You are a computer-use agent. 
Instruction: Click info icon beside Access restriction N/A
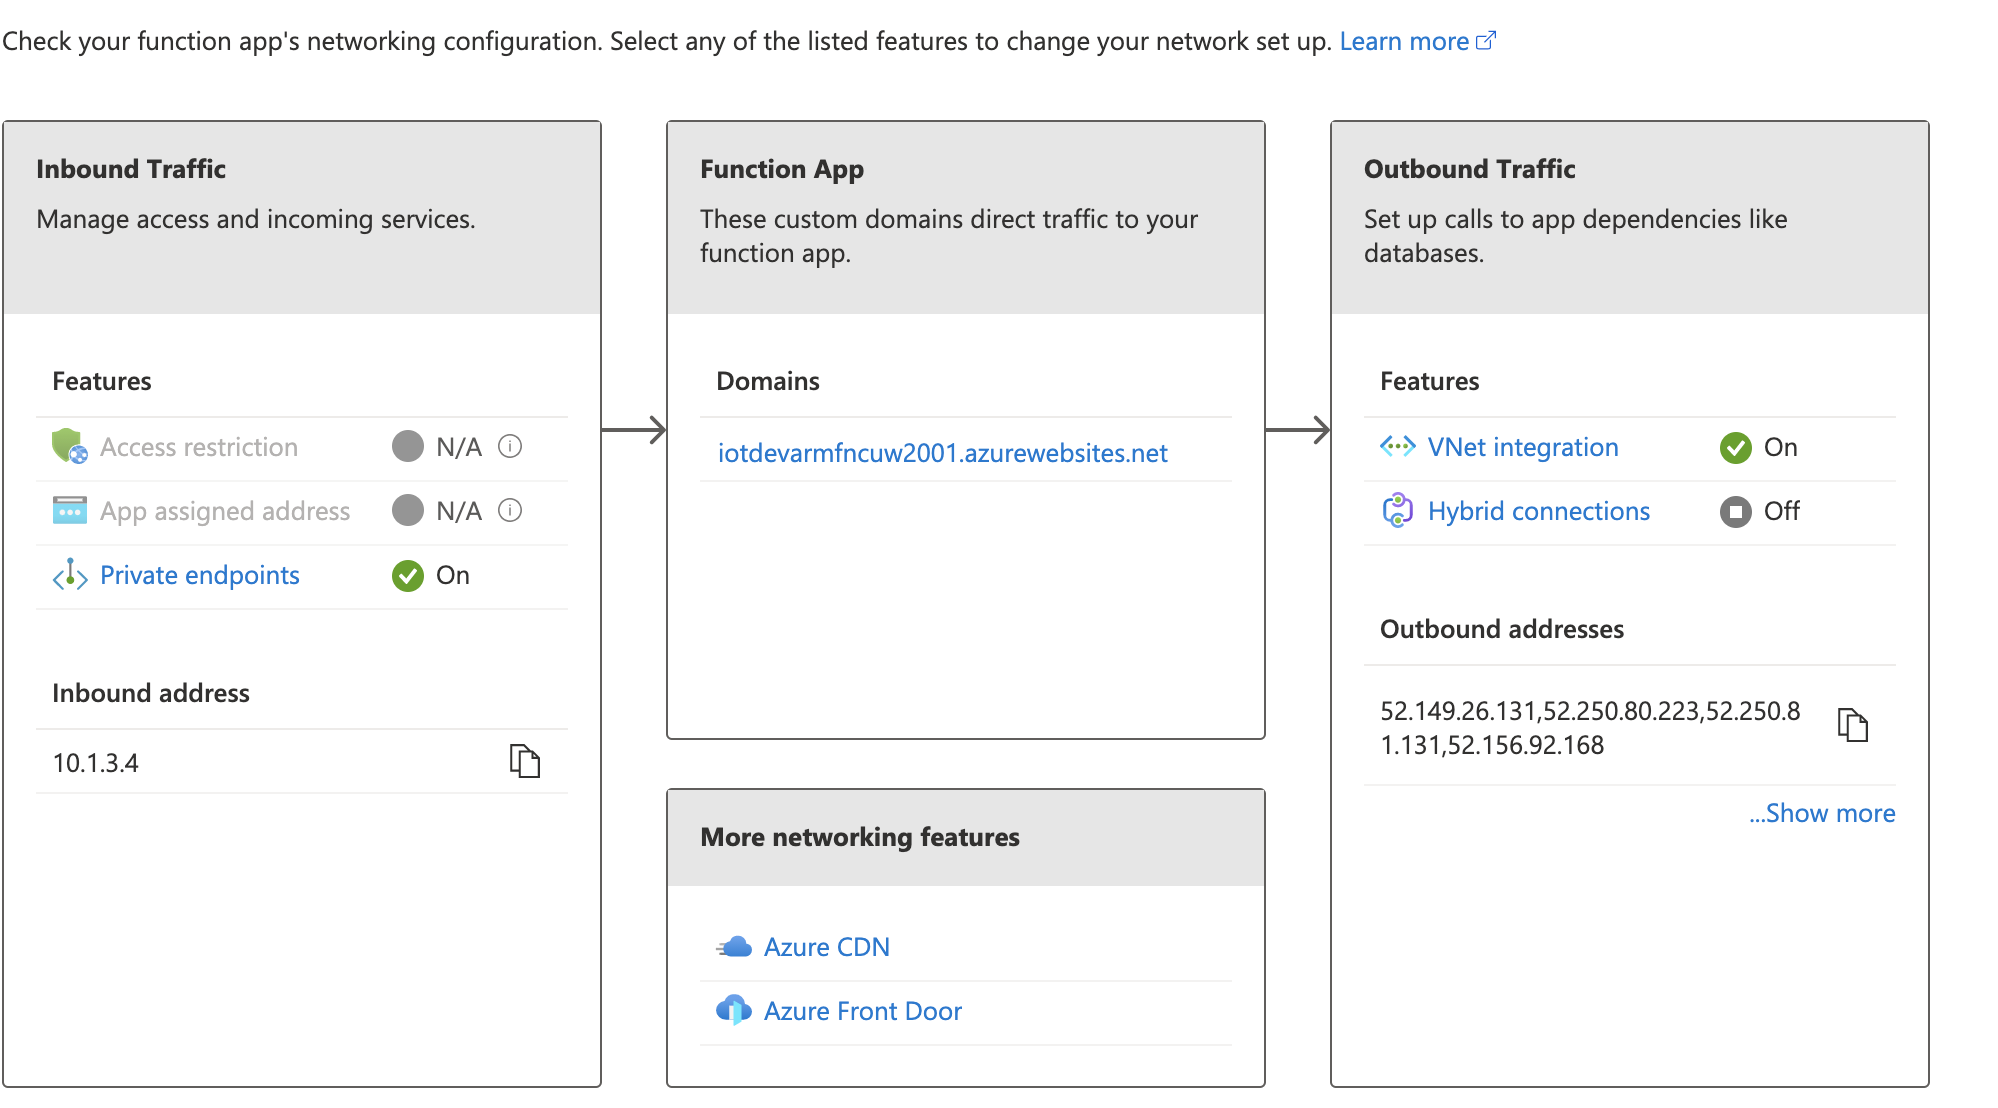pyautogui.click(x=510, y=446)
